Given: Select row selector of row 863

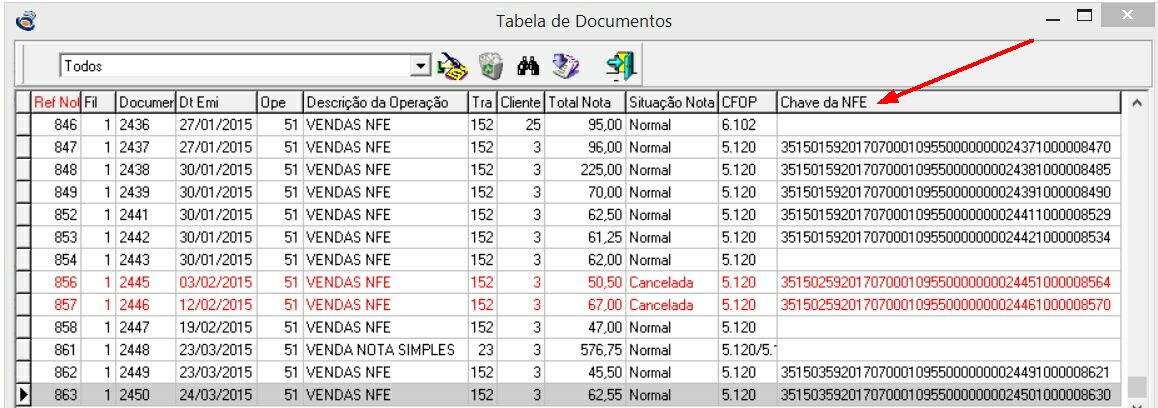Looking at the screenshot, I should point(24,395).
